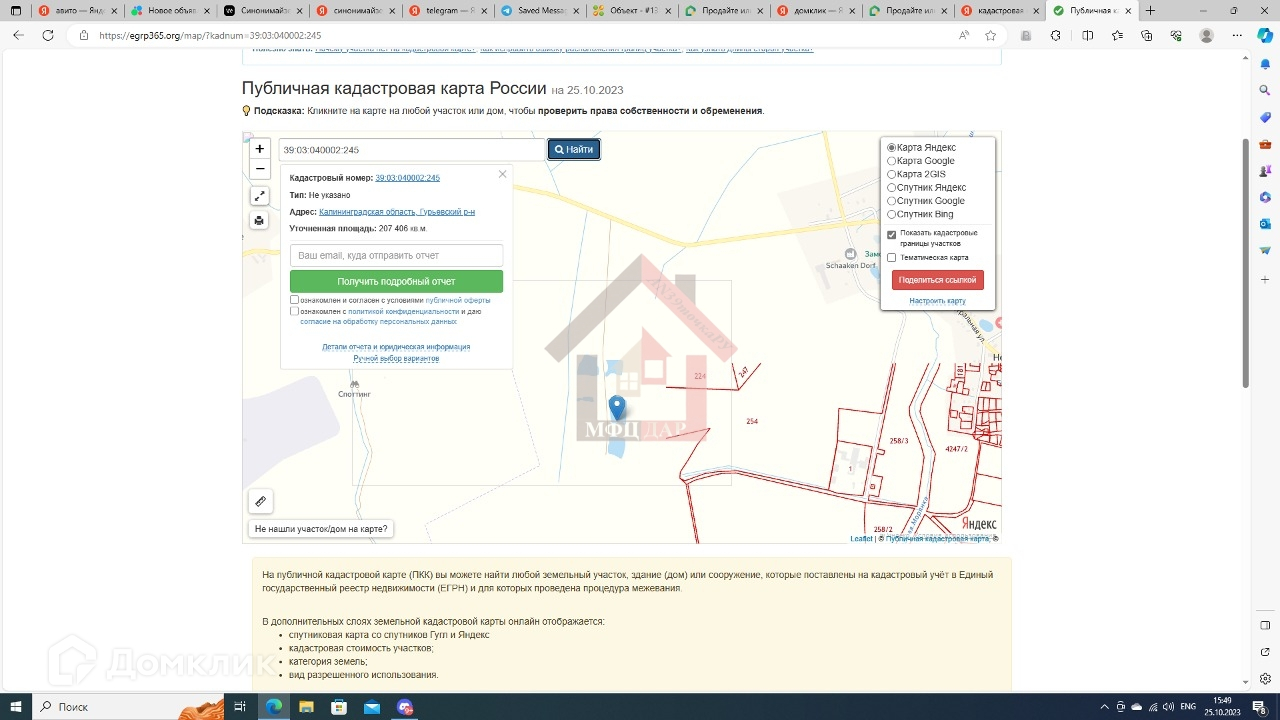Select Карта Google map layer
The height and width of the screenshot is (720, 1280).
pyautogui.click(x=892, y=161)
